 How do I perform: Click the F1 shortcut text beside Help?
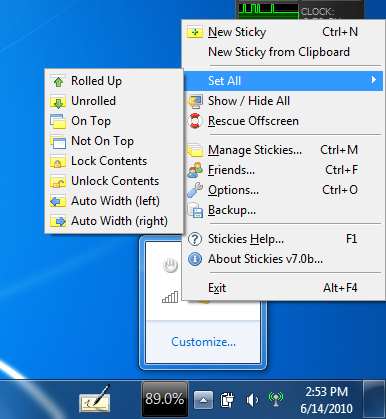coord(352,239)
